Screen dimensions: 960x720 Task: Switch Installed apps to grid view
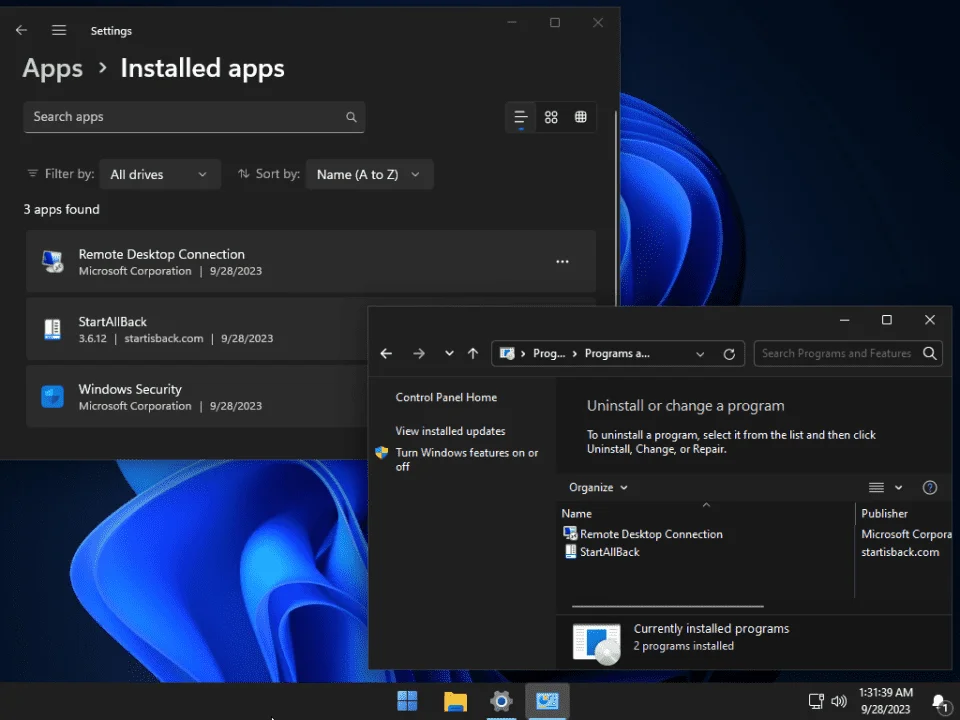[x=551, y=117]
